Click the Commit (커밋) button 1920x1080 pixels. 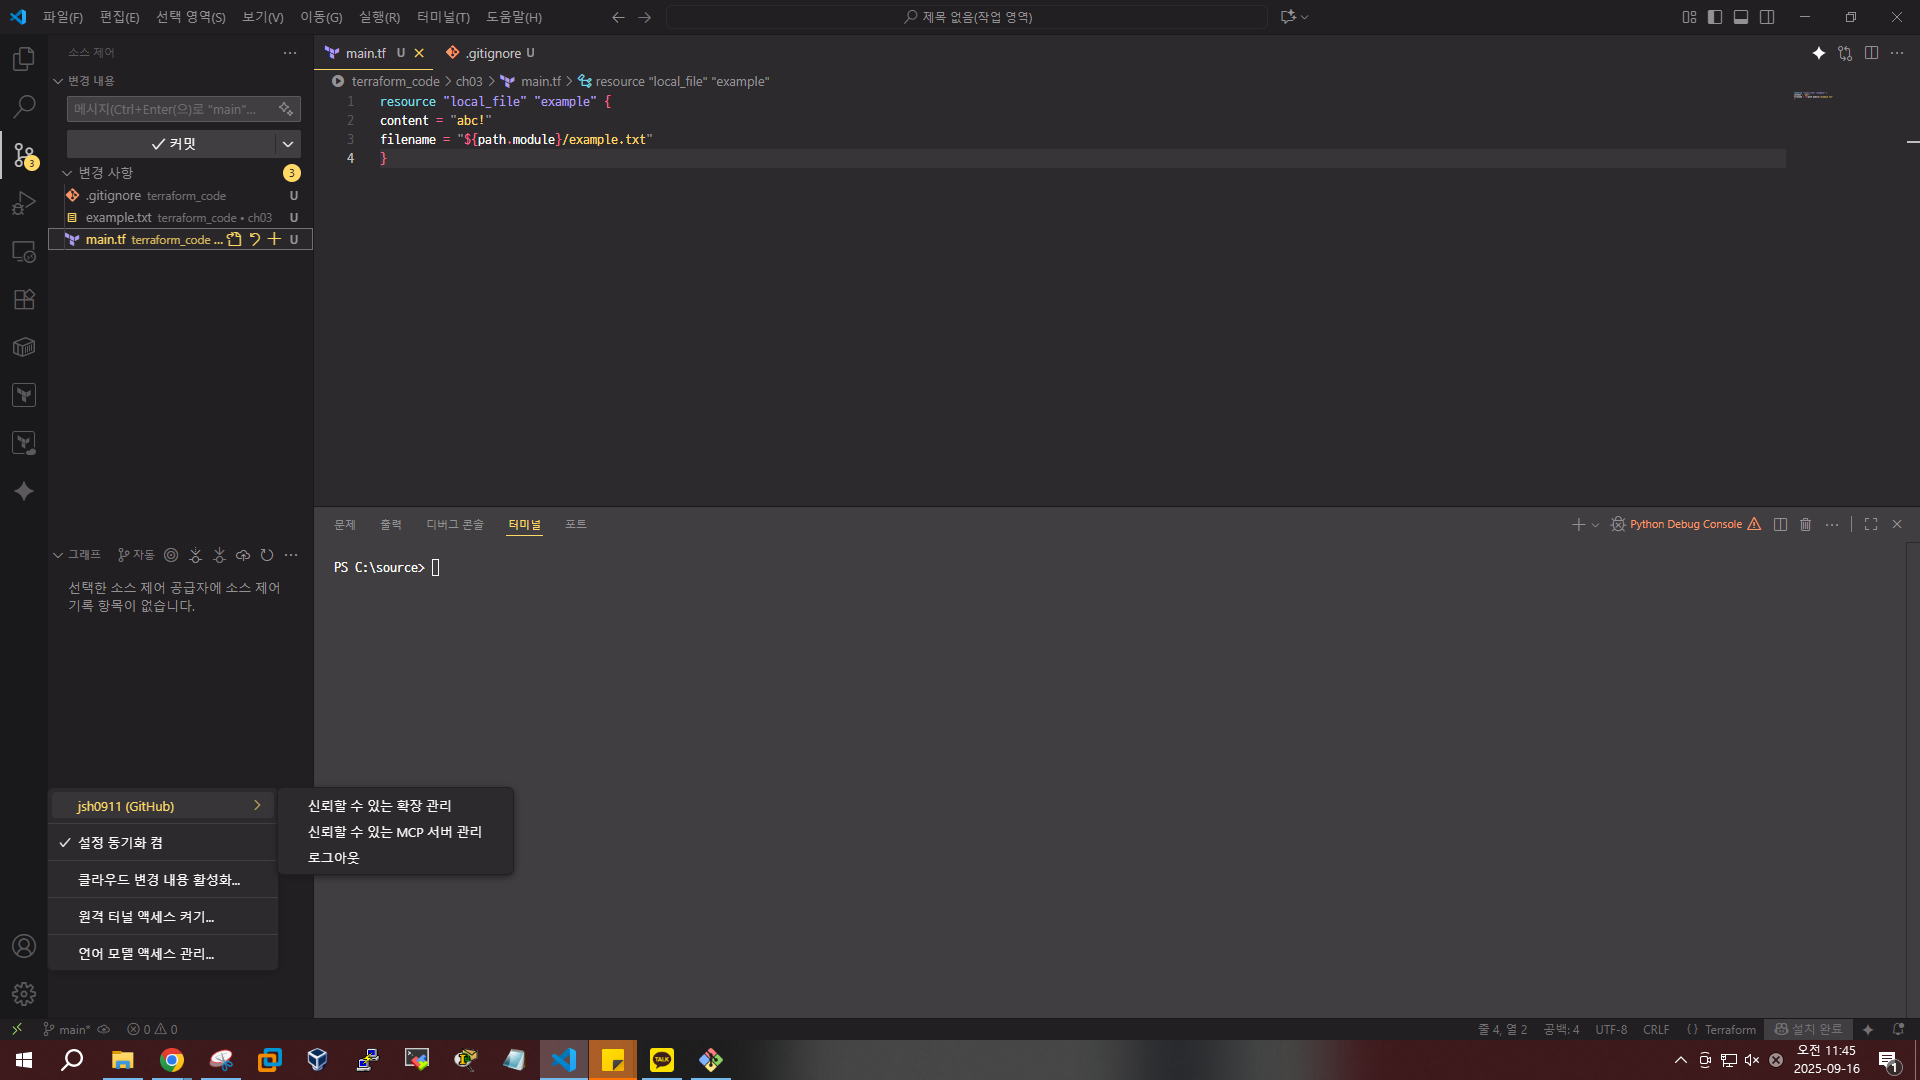(172, 144)
